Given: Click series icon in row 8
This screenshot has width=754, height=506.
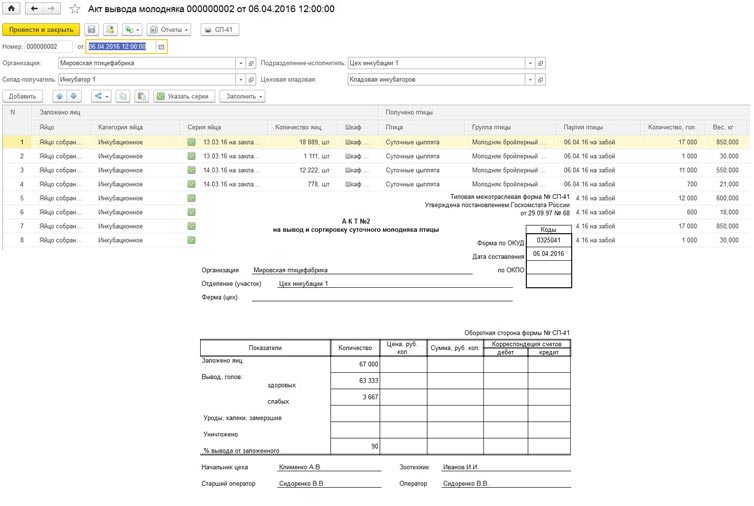Looking at the screenshot, I should pos(191,240).
